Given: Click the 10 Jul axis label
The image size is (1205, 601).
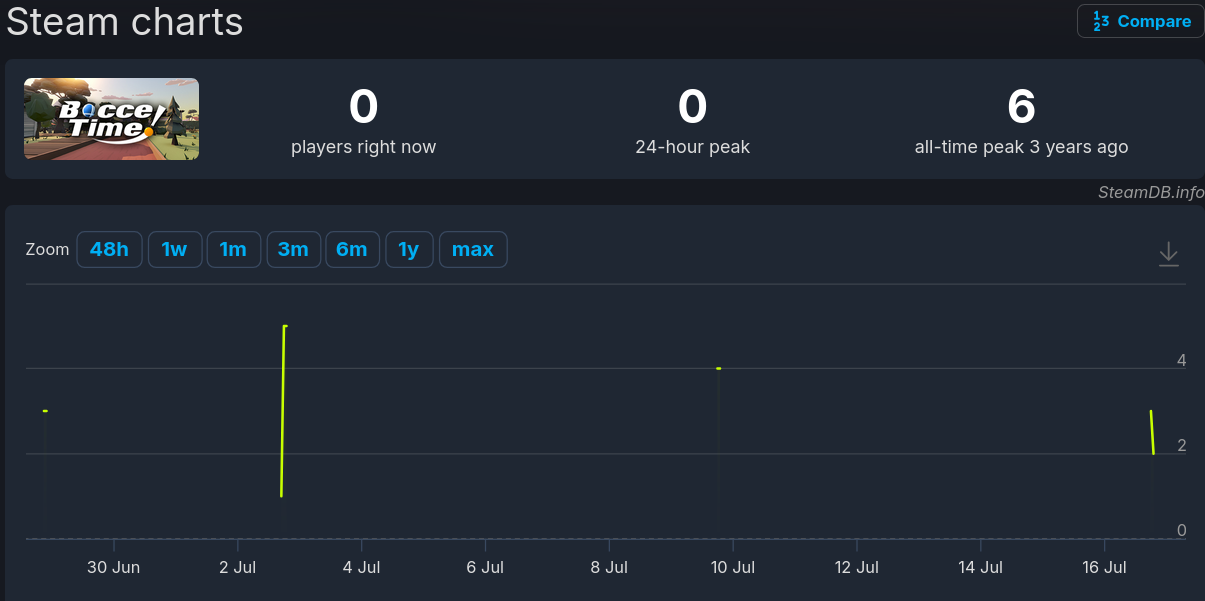Looking at the screenshot, I should click(x=733, y=567).
